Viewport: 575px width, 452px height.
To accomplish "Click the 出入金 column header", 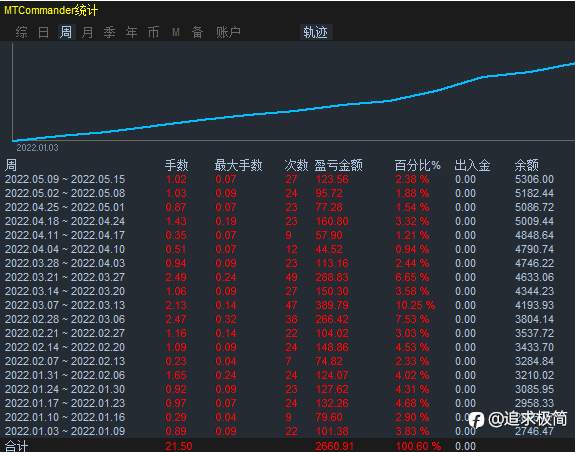I will click(472, 165).
